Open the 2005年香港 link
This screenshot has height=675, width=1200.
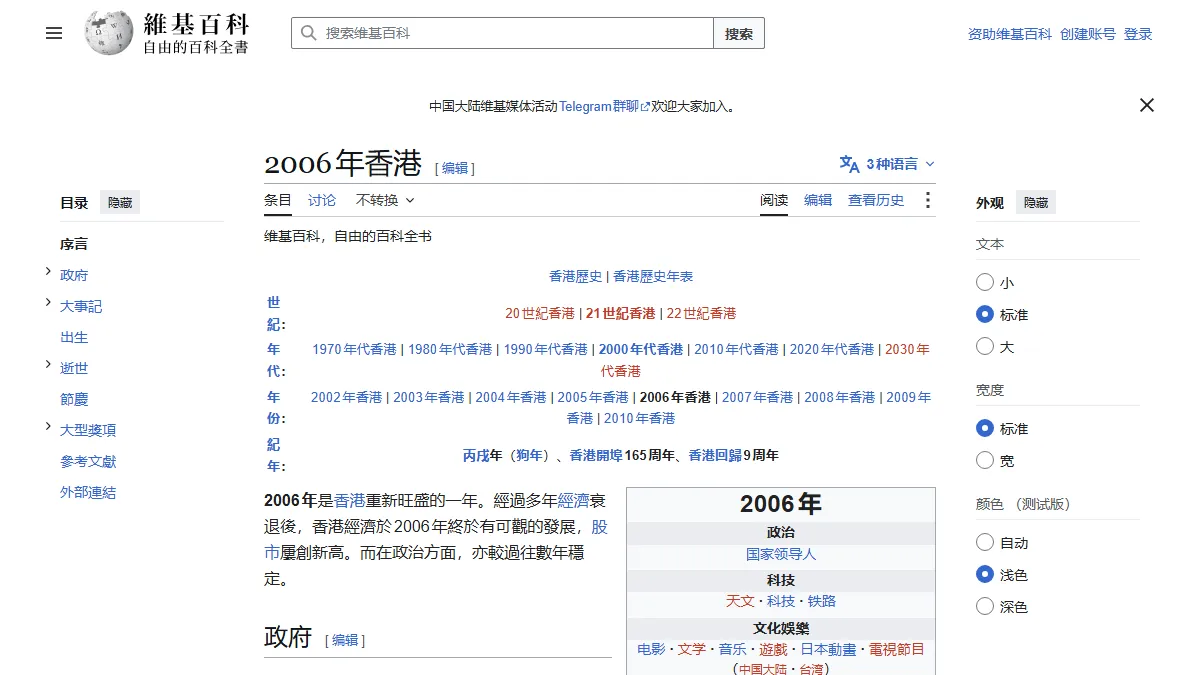pyautogui.click(x=593, y=397)
